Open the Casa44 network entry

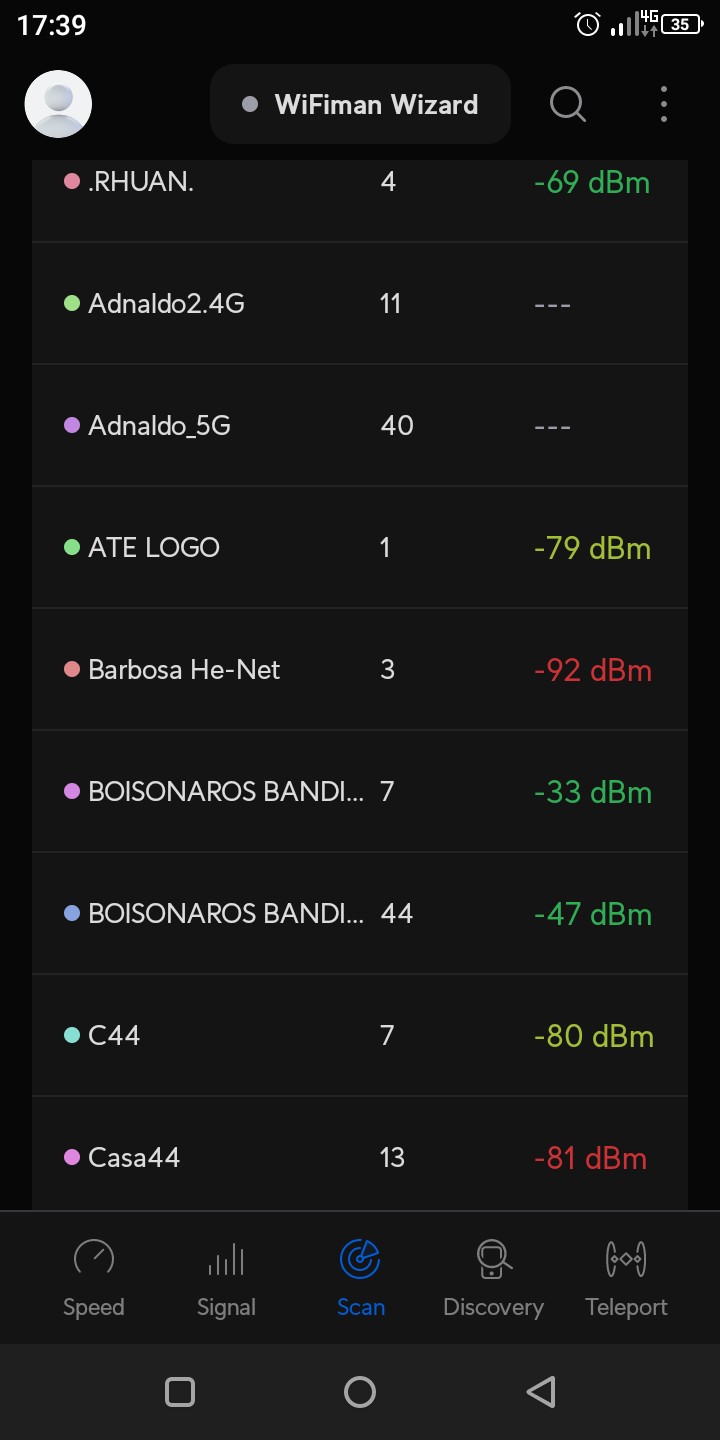tap(134, 1158)
